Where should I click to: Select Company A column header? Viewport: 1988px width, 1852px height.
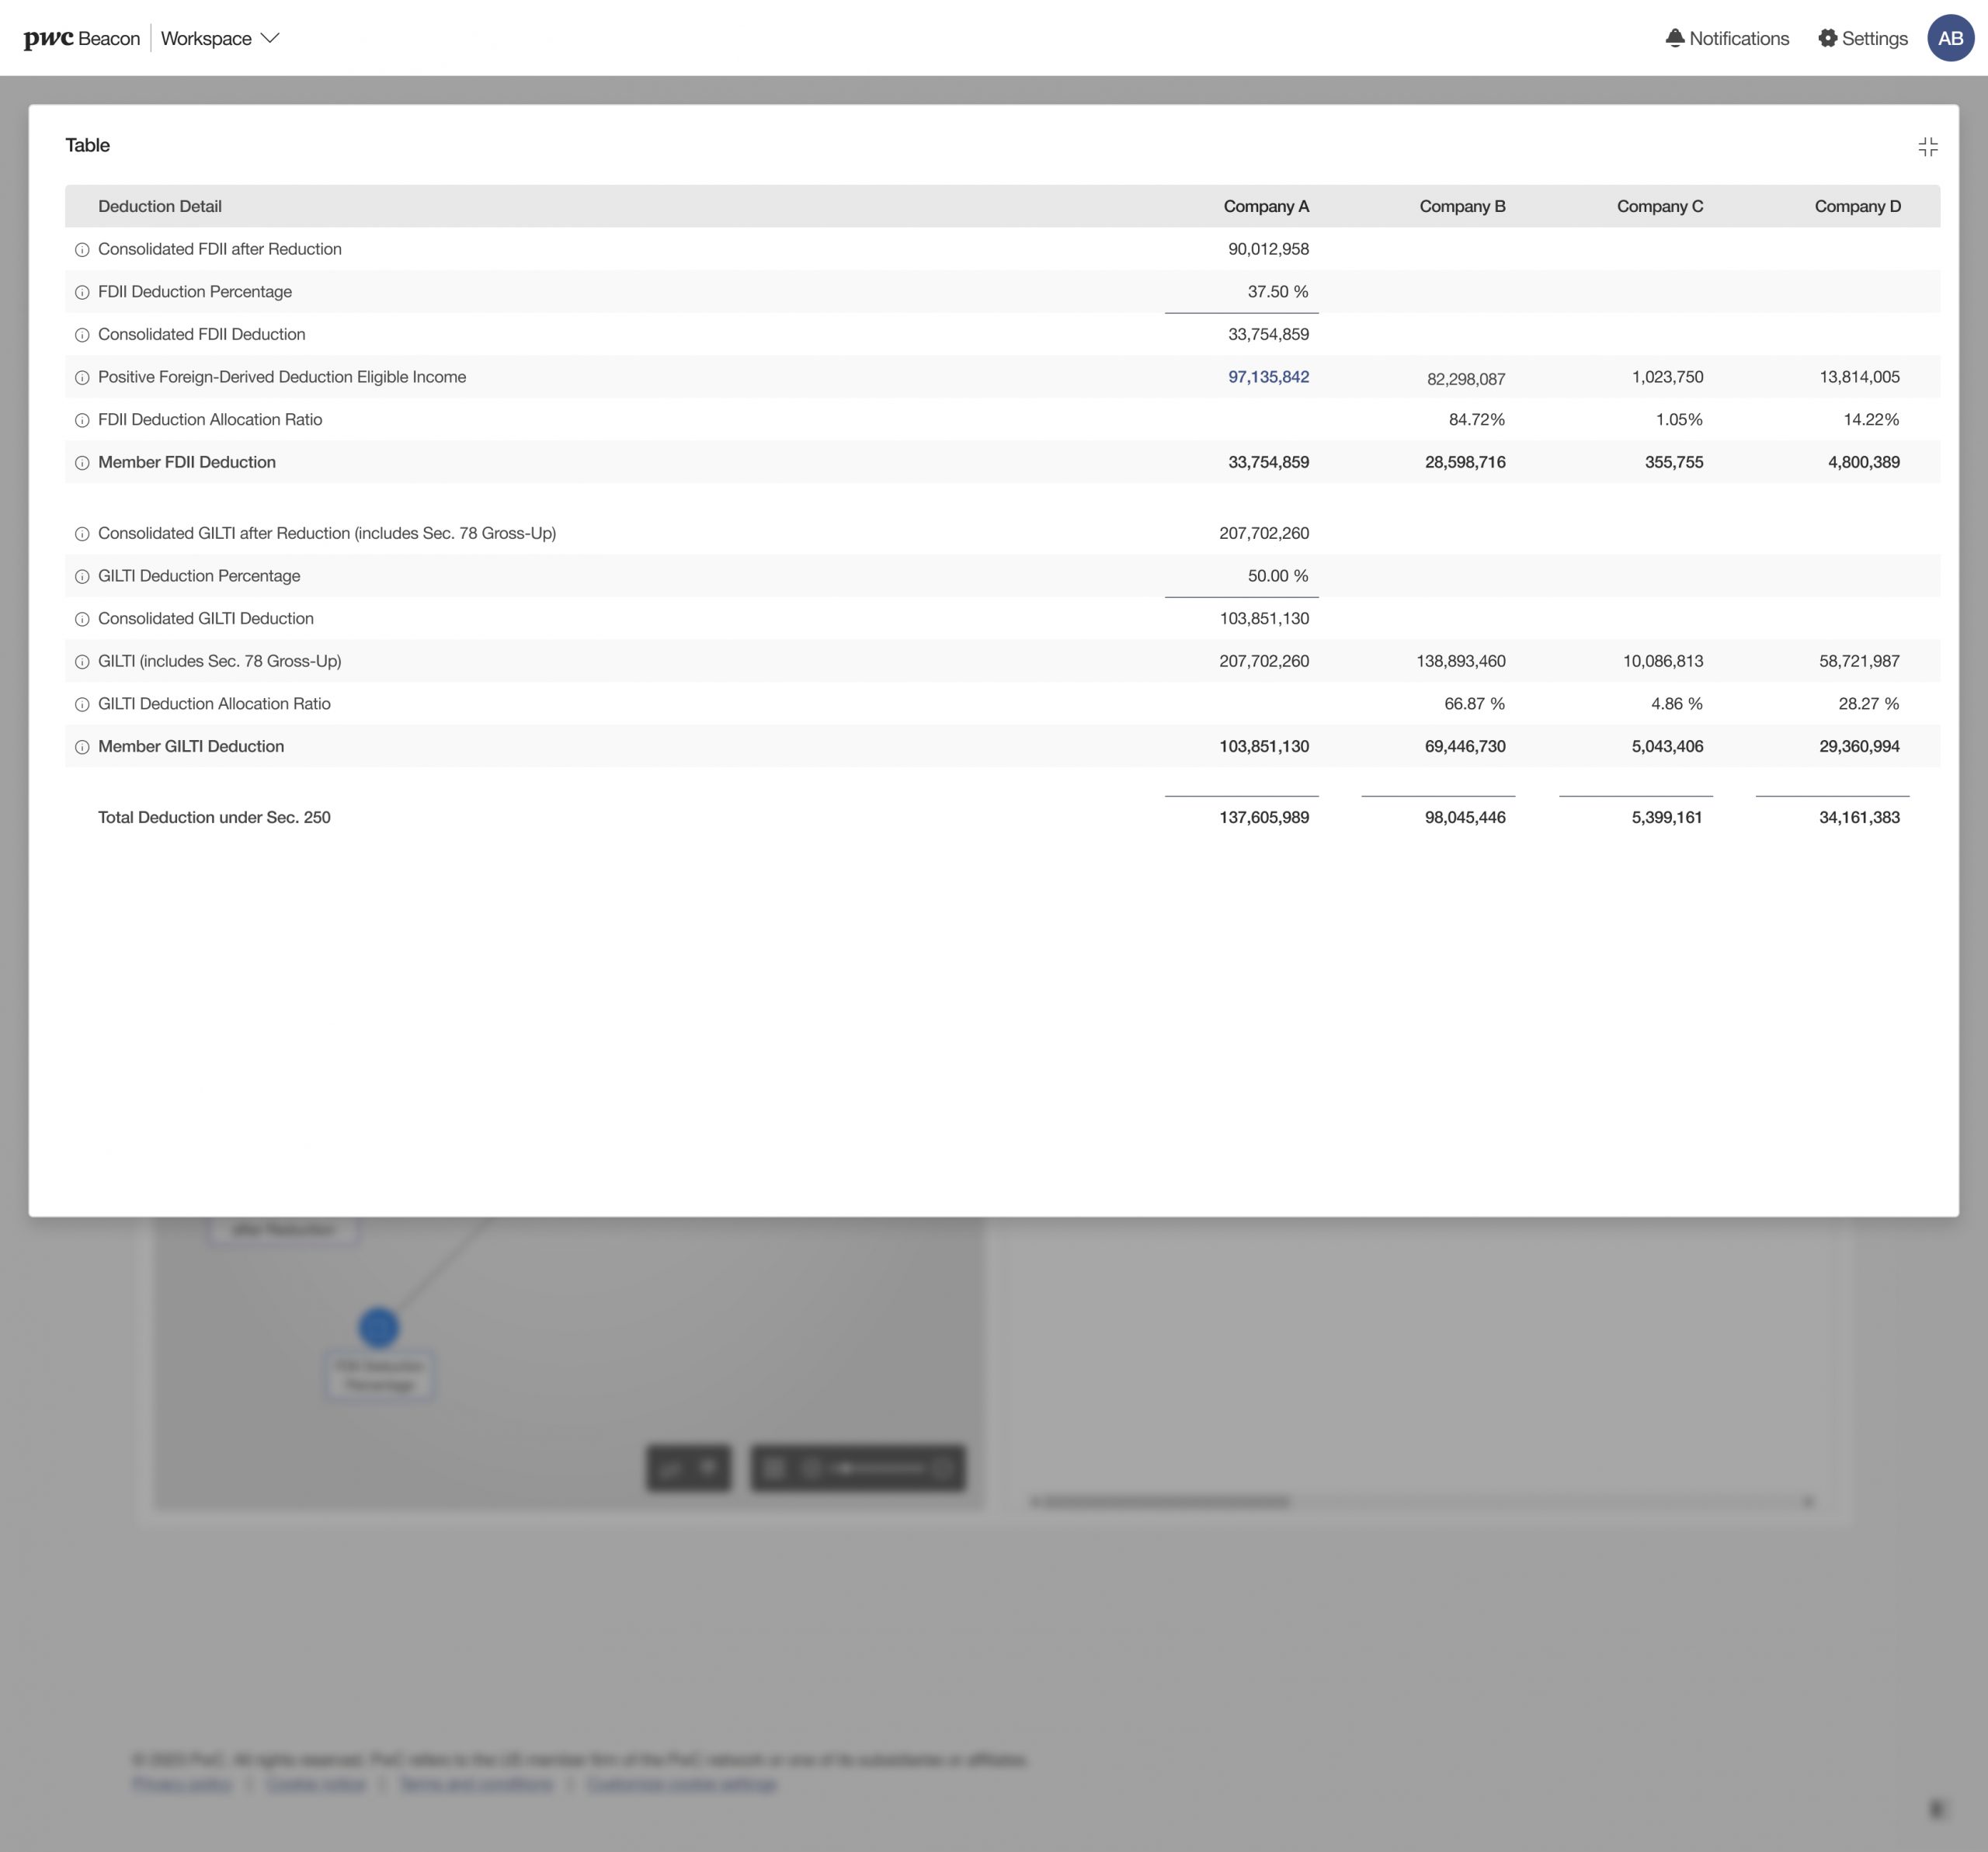point(1266,206)
